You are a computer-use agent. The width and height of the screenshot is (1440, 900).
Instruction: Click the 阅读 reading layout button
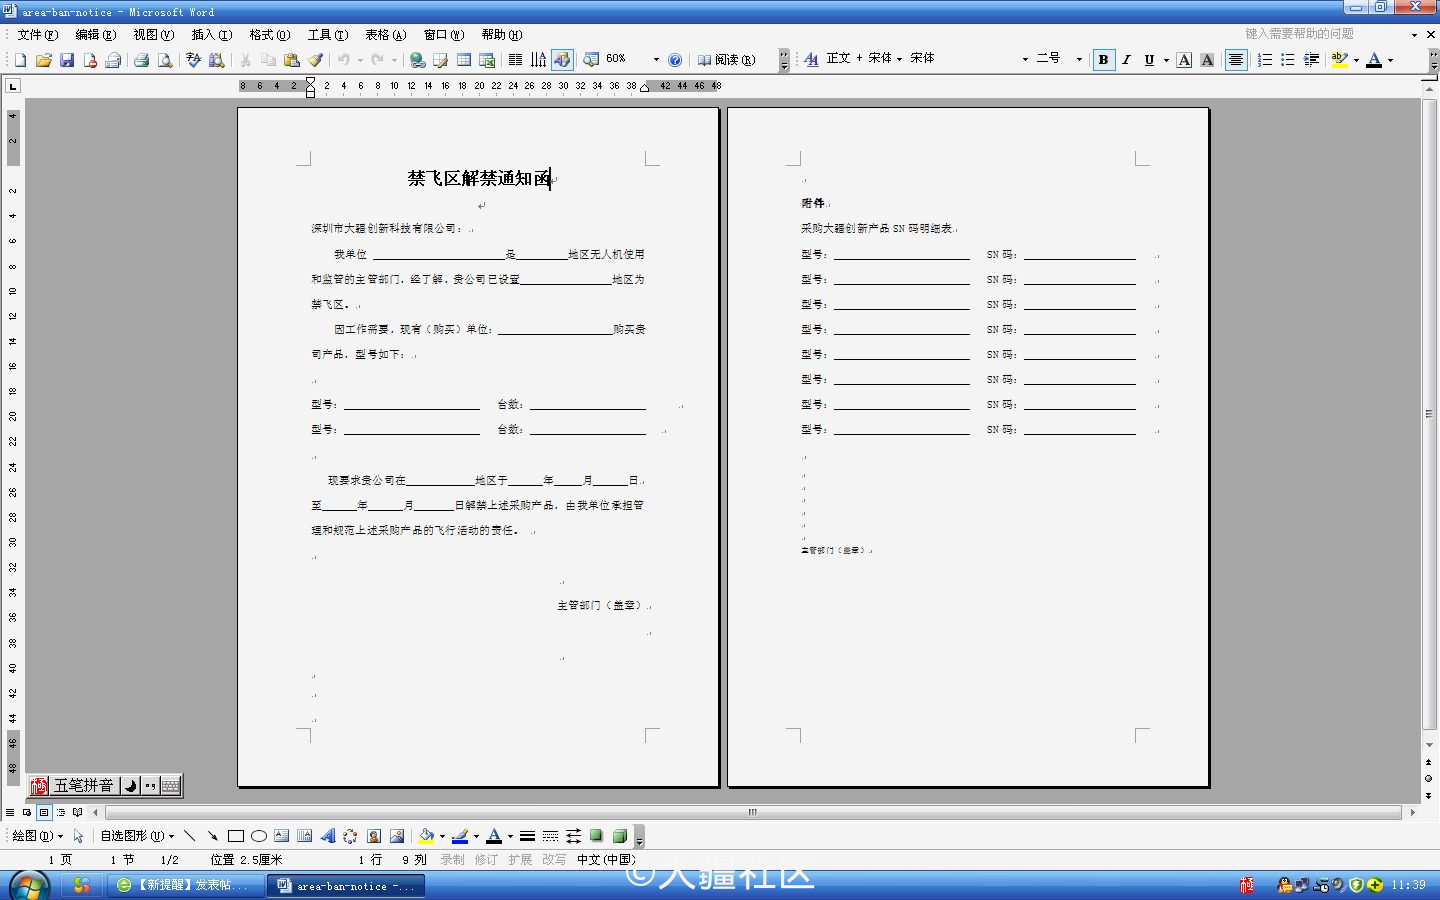(727, 60)
